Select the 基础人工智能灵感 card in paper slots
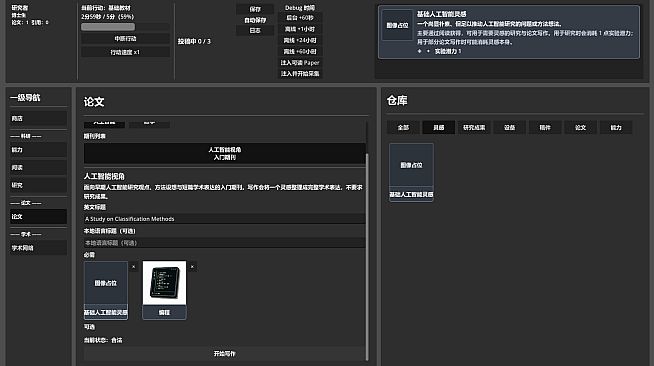This screenshot has height=366, width=654. (x=106, y=290)
